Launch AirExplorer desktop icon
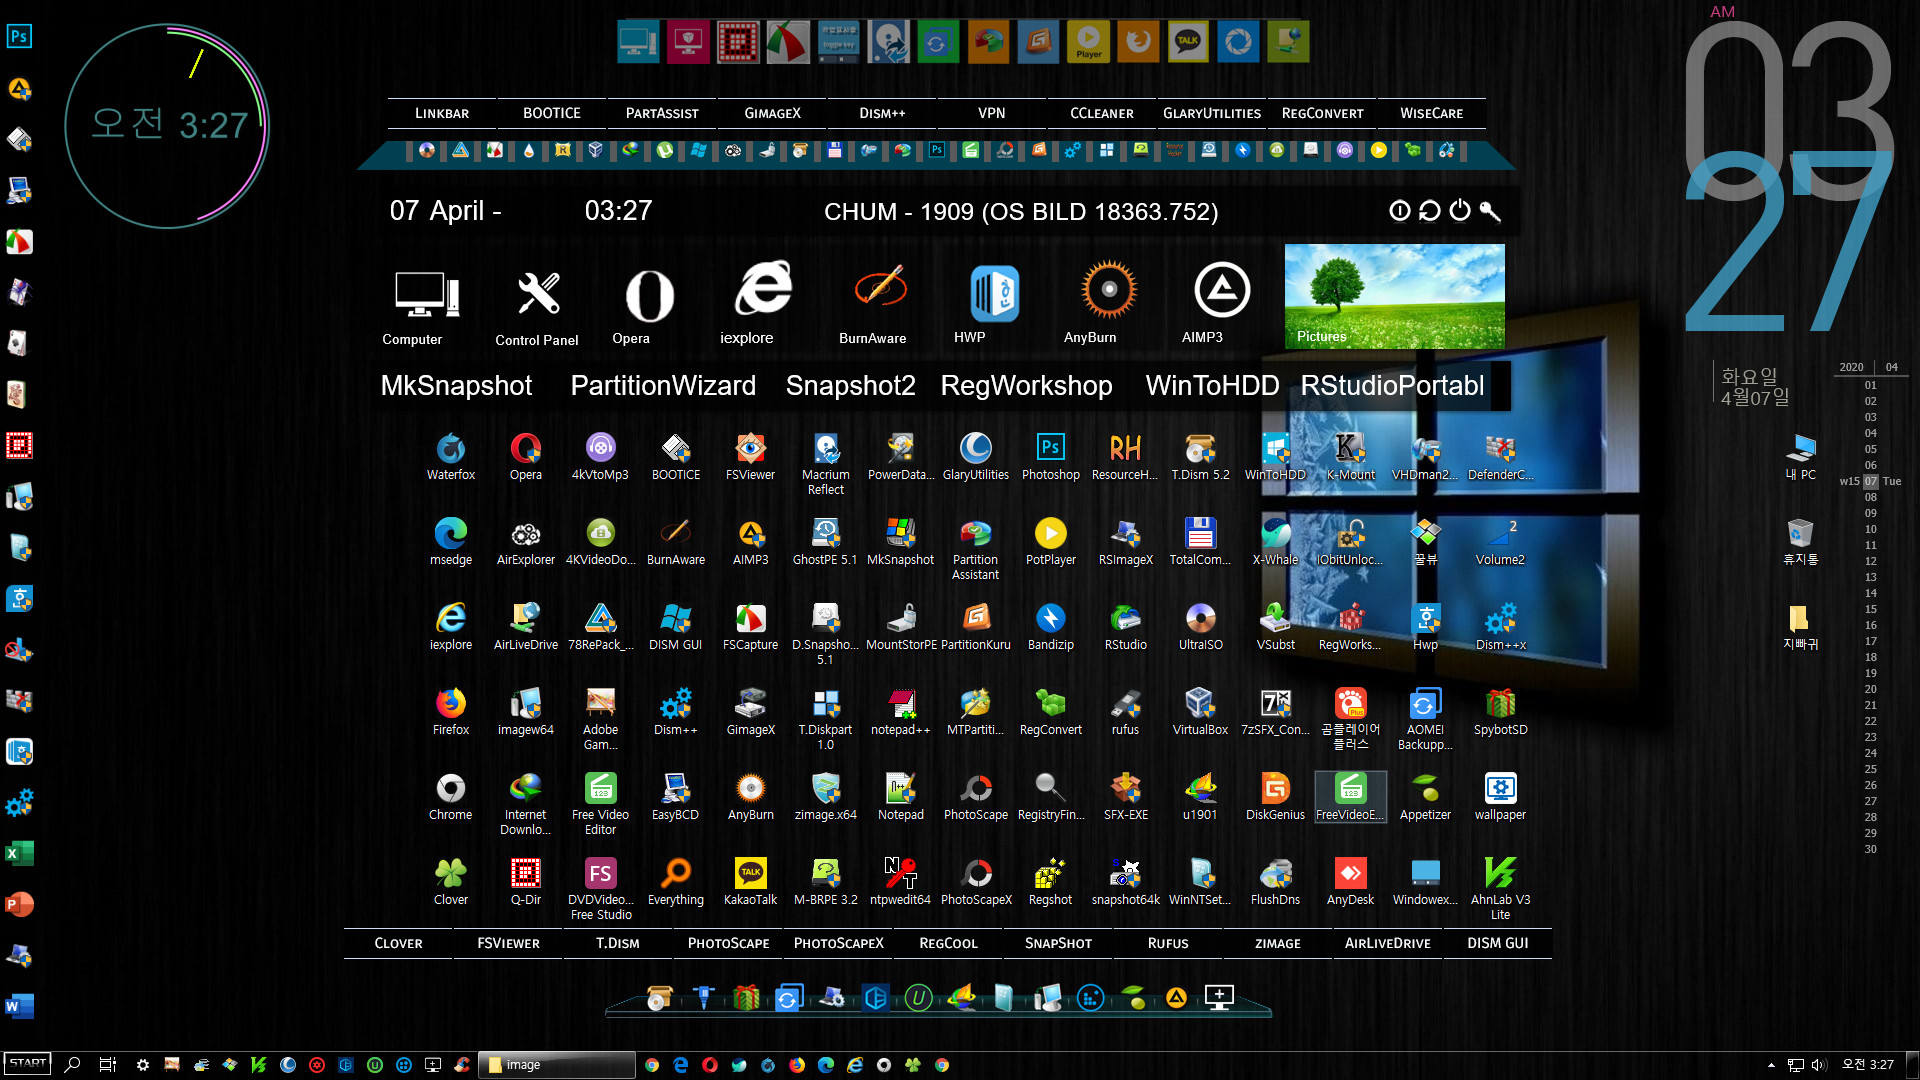 pyautogui.click(x=526, y=542)
